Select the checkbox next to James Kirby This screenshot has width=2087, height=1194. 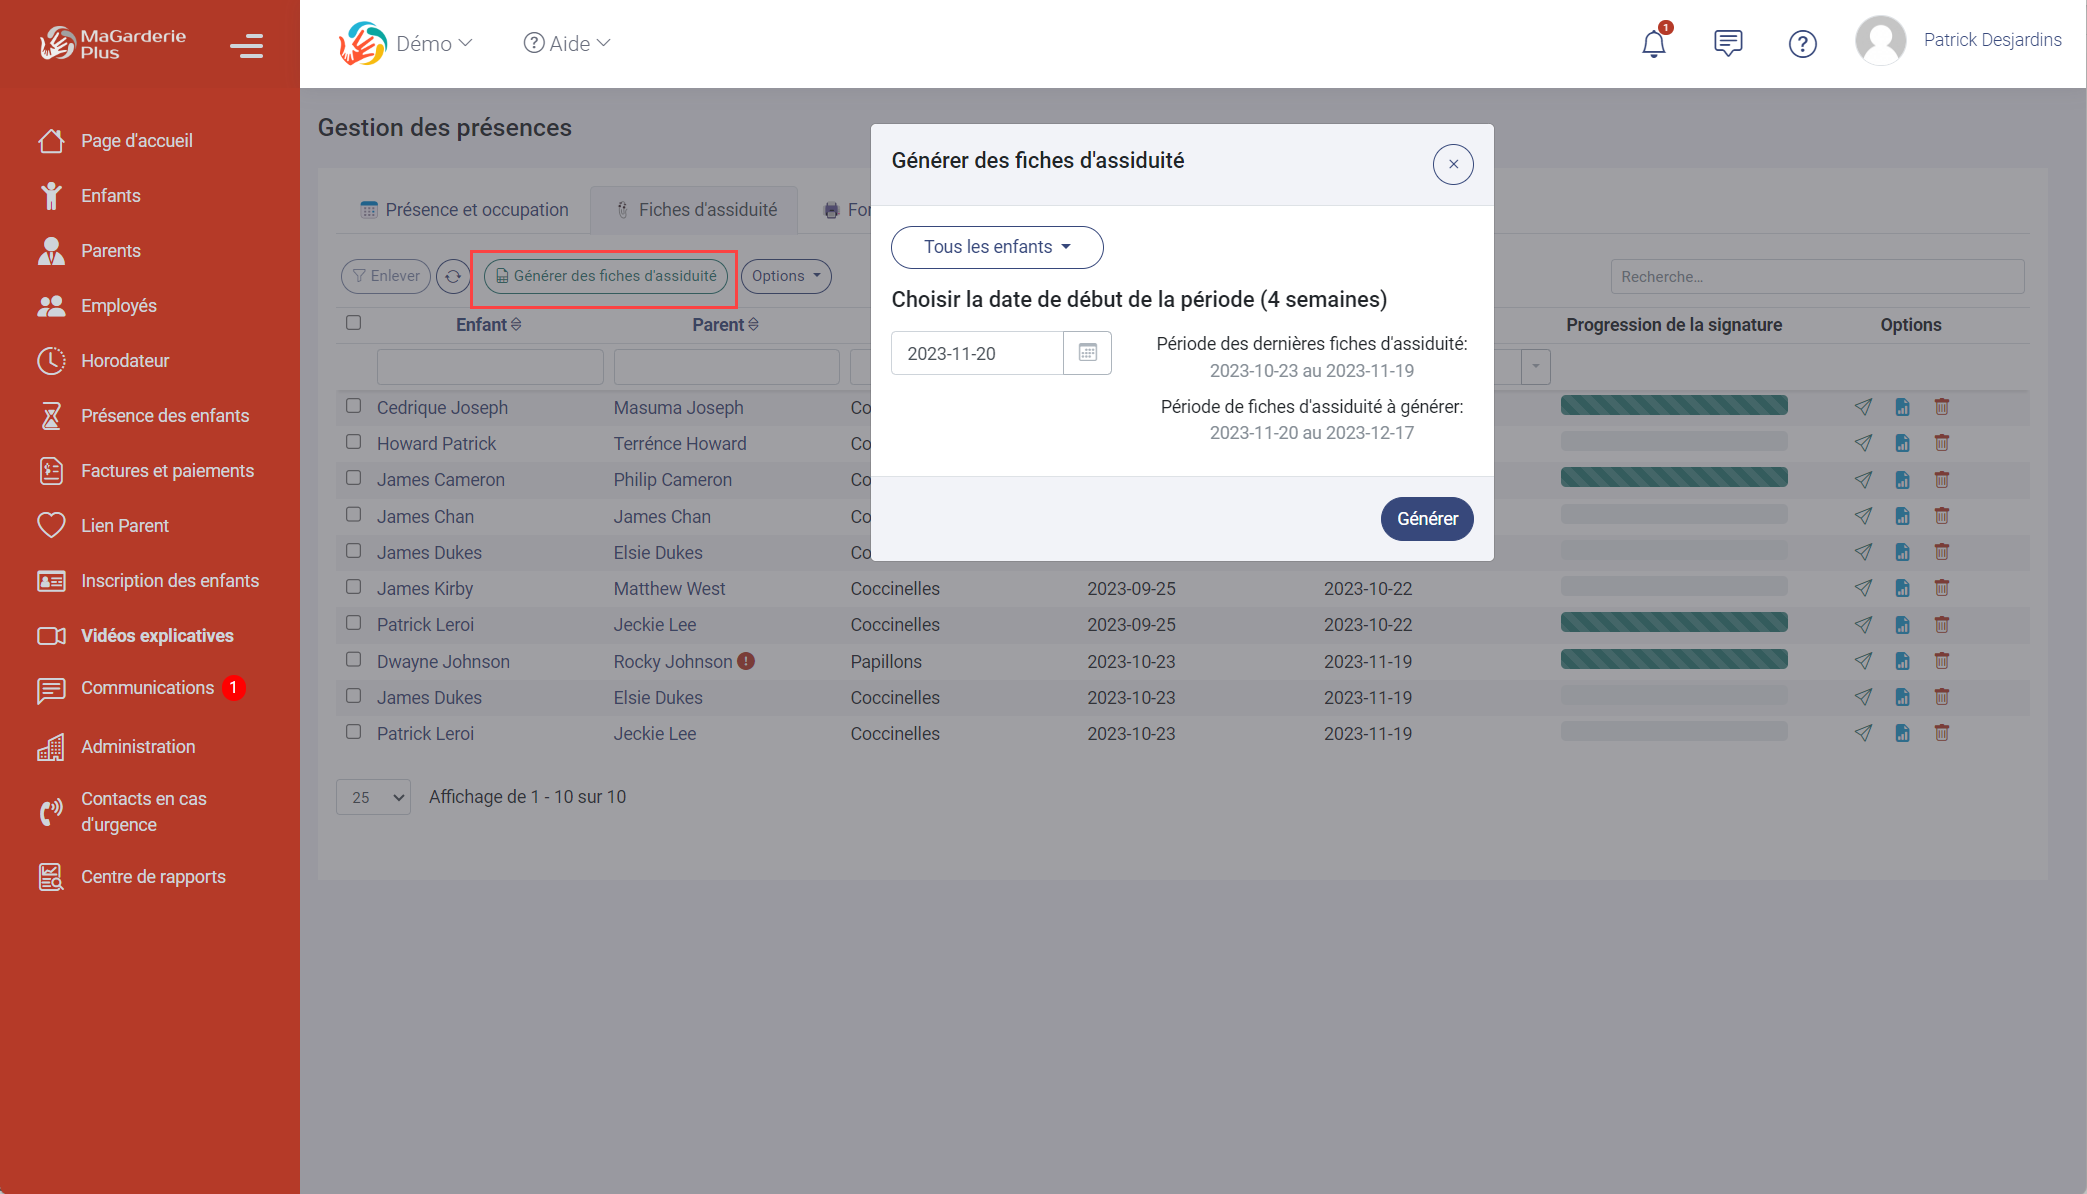click(x=354, y=587)
